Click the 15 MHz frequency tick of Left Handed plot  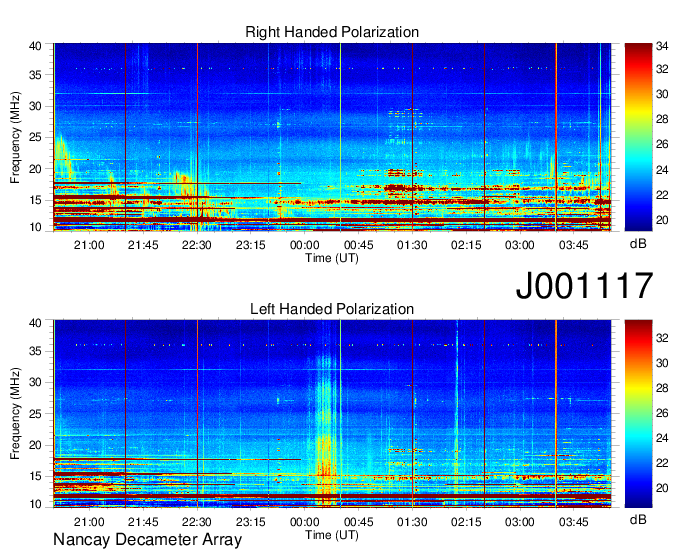click(x=36, y=477)
